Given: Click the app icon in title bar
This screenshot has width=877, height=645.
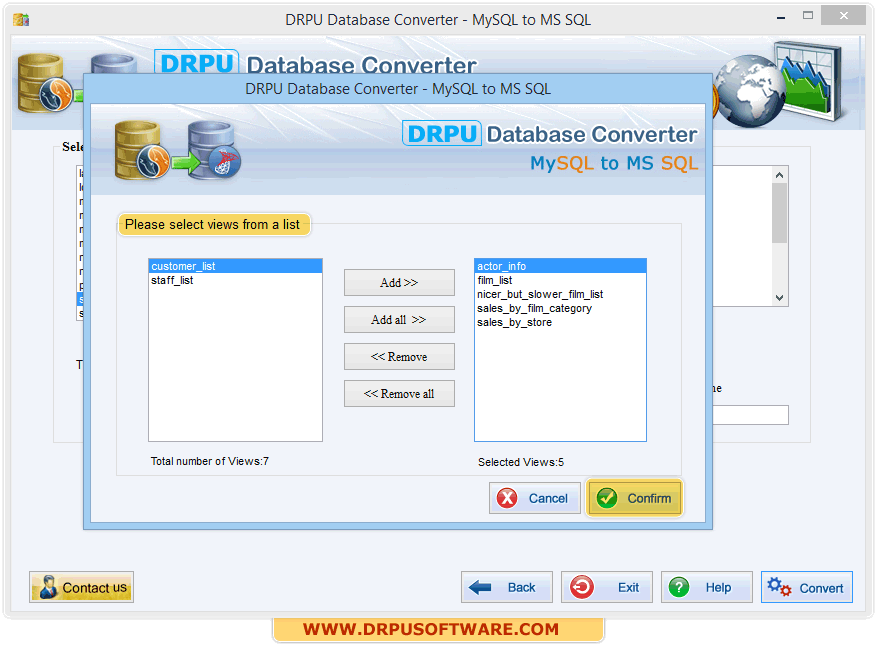Looking at the screenshot, I should [21, 20].
